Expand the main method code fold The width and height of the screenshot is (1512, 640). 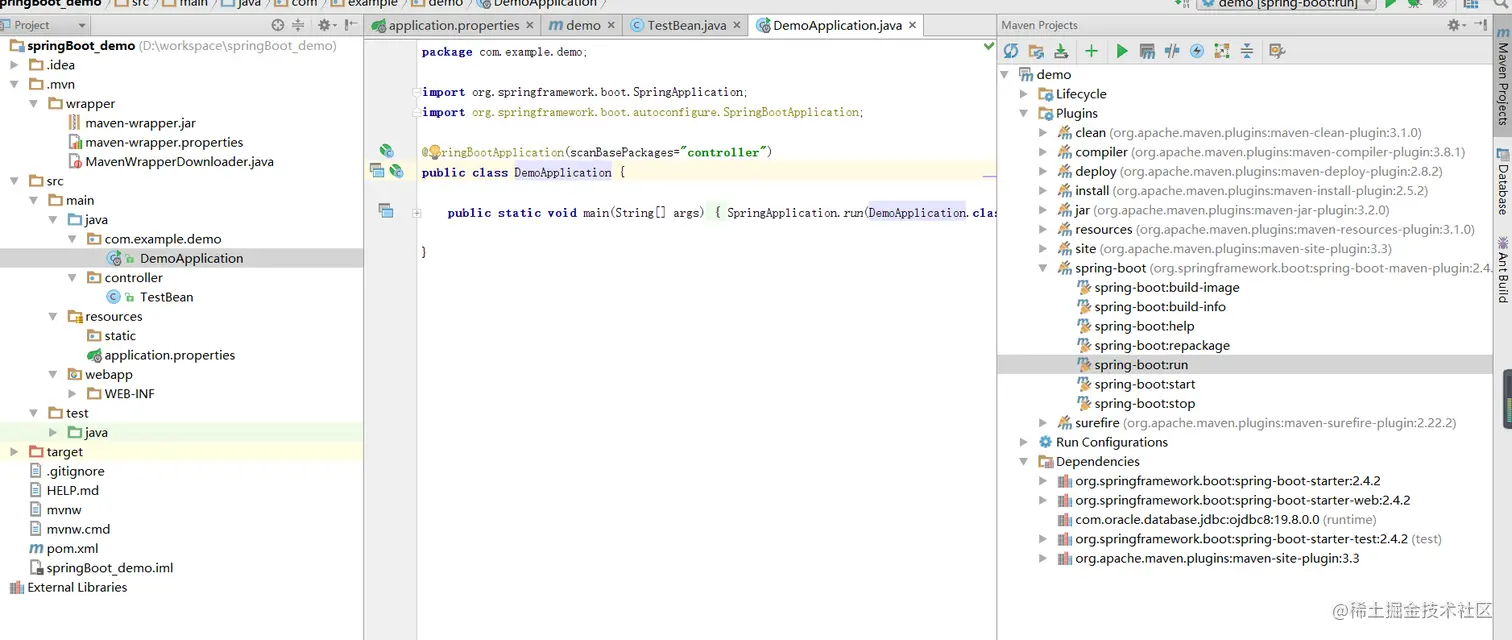[417, 213]
